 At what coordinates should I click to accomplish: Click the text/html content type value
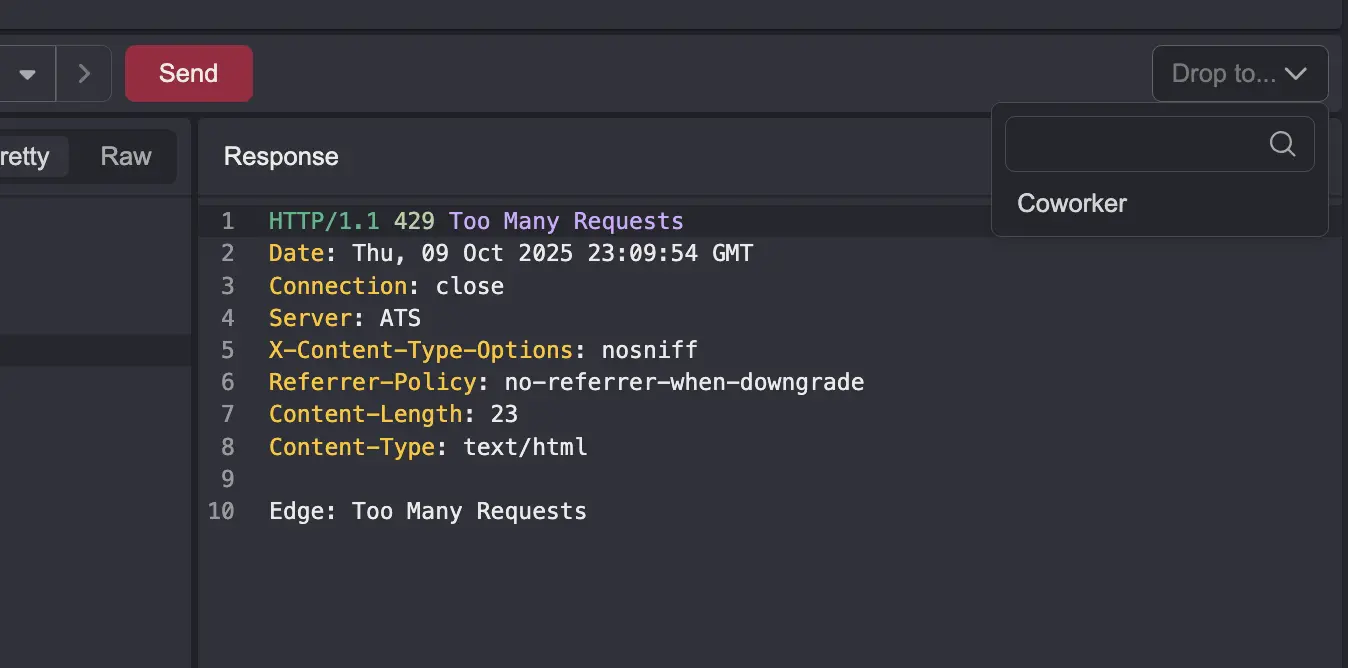point(525,447)
